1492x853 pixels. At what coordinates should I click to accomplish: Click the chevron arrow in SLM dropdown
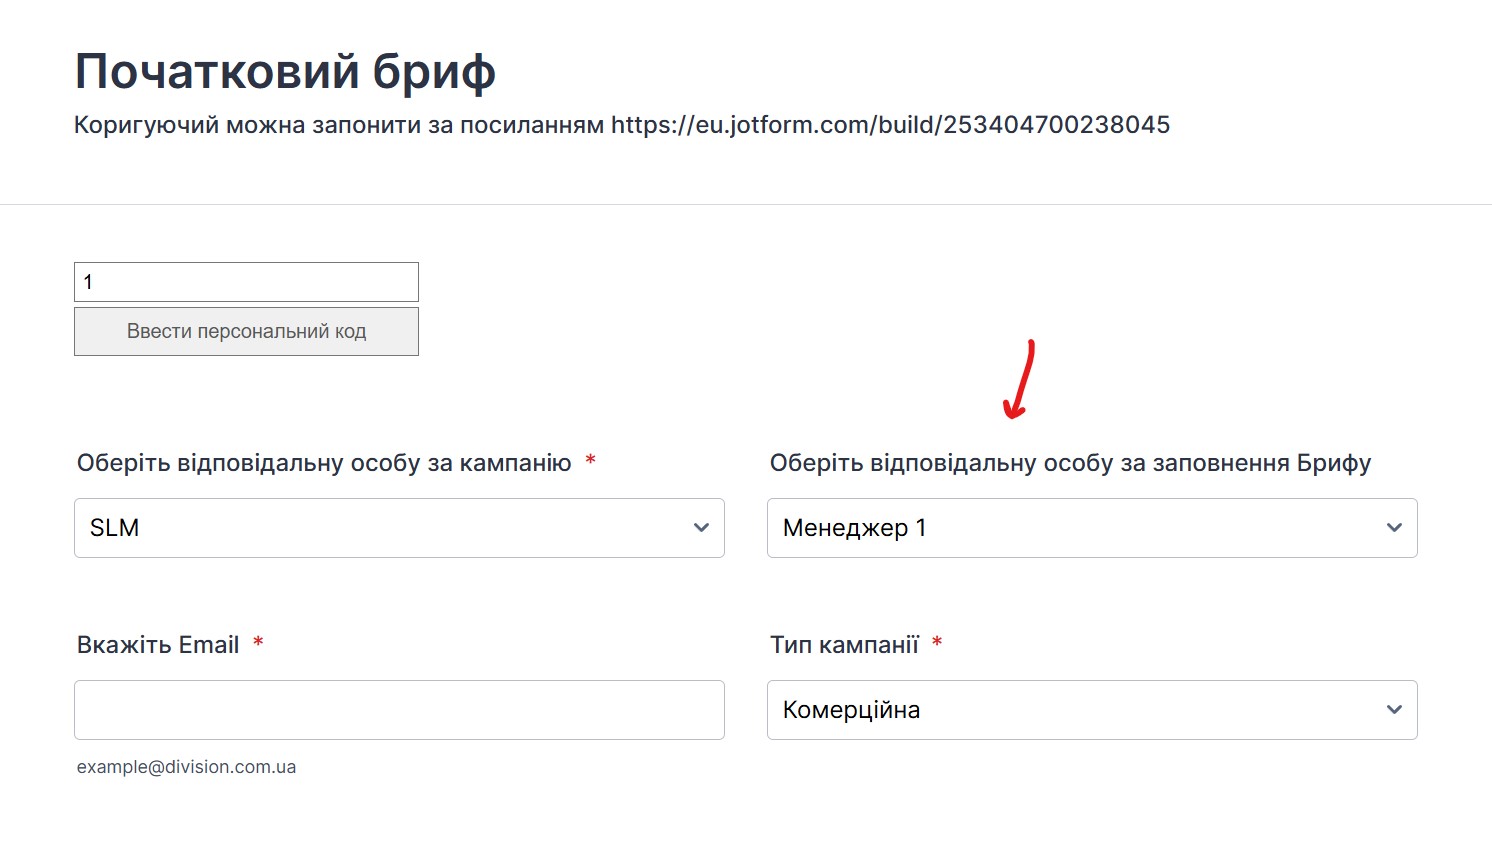coord(701,528)
